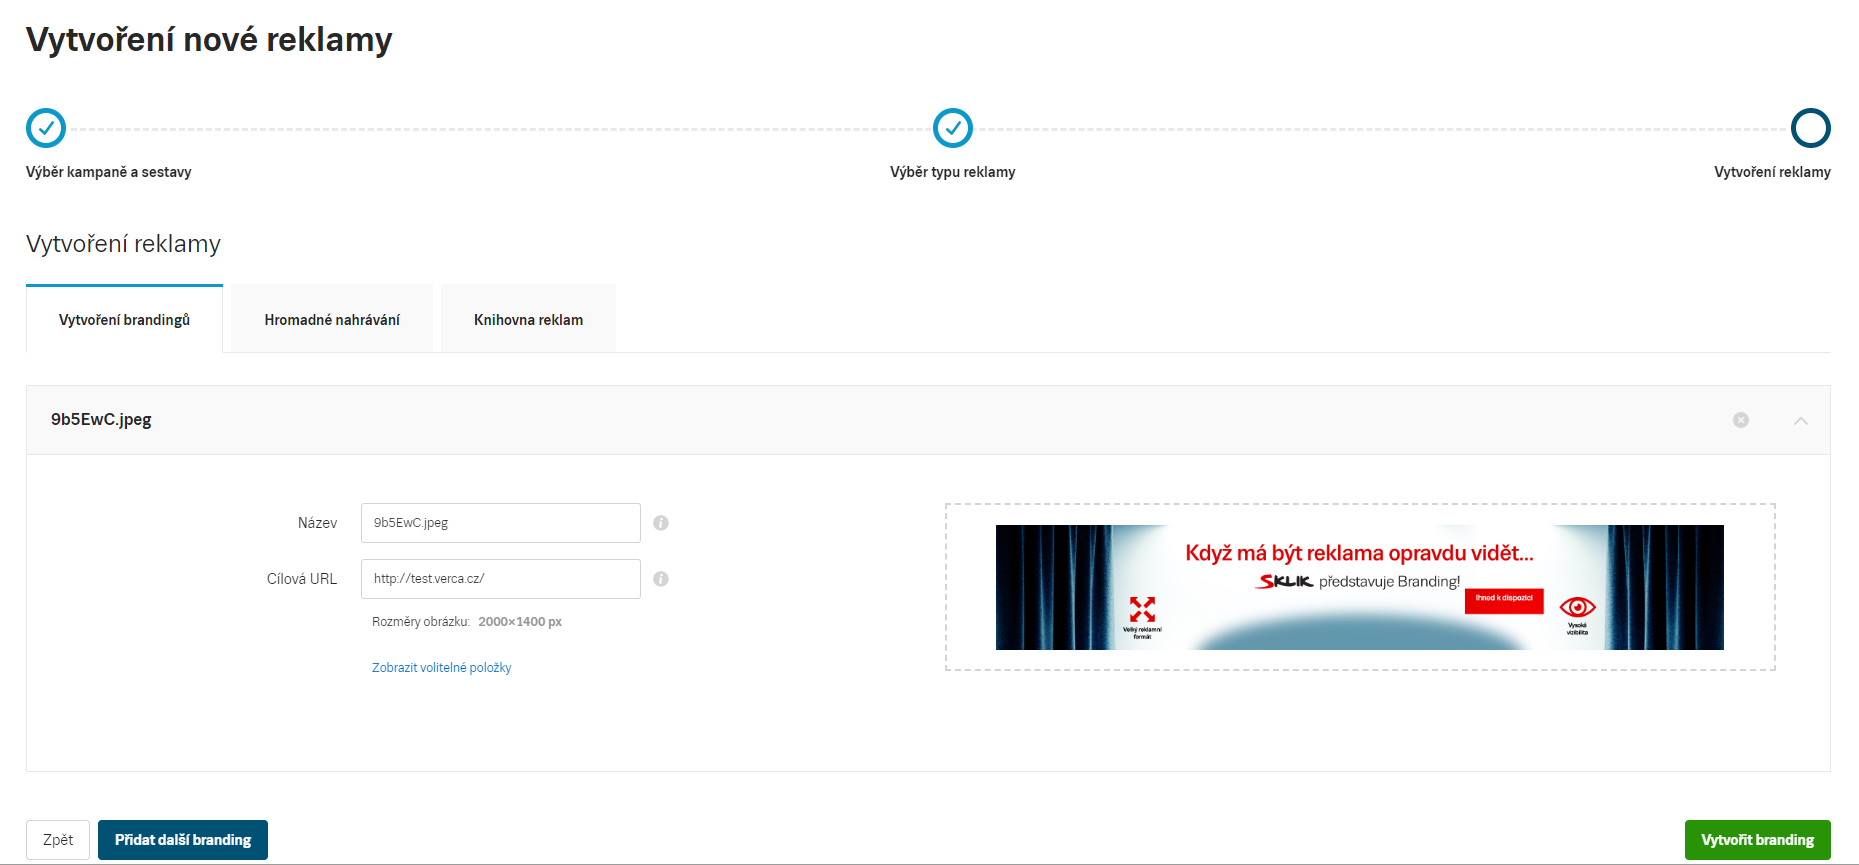The image size is (1859, 865).
Task: Click the info icon next to Cílová URL
Action: (661, 579)
